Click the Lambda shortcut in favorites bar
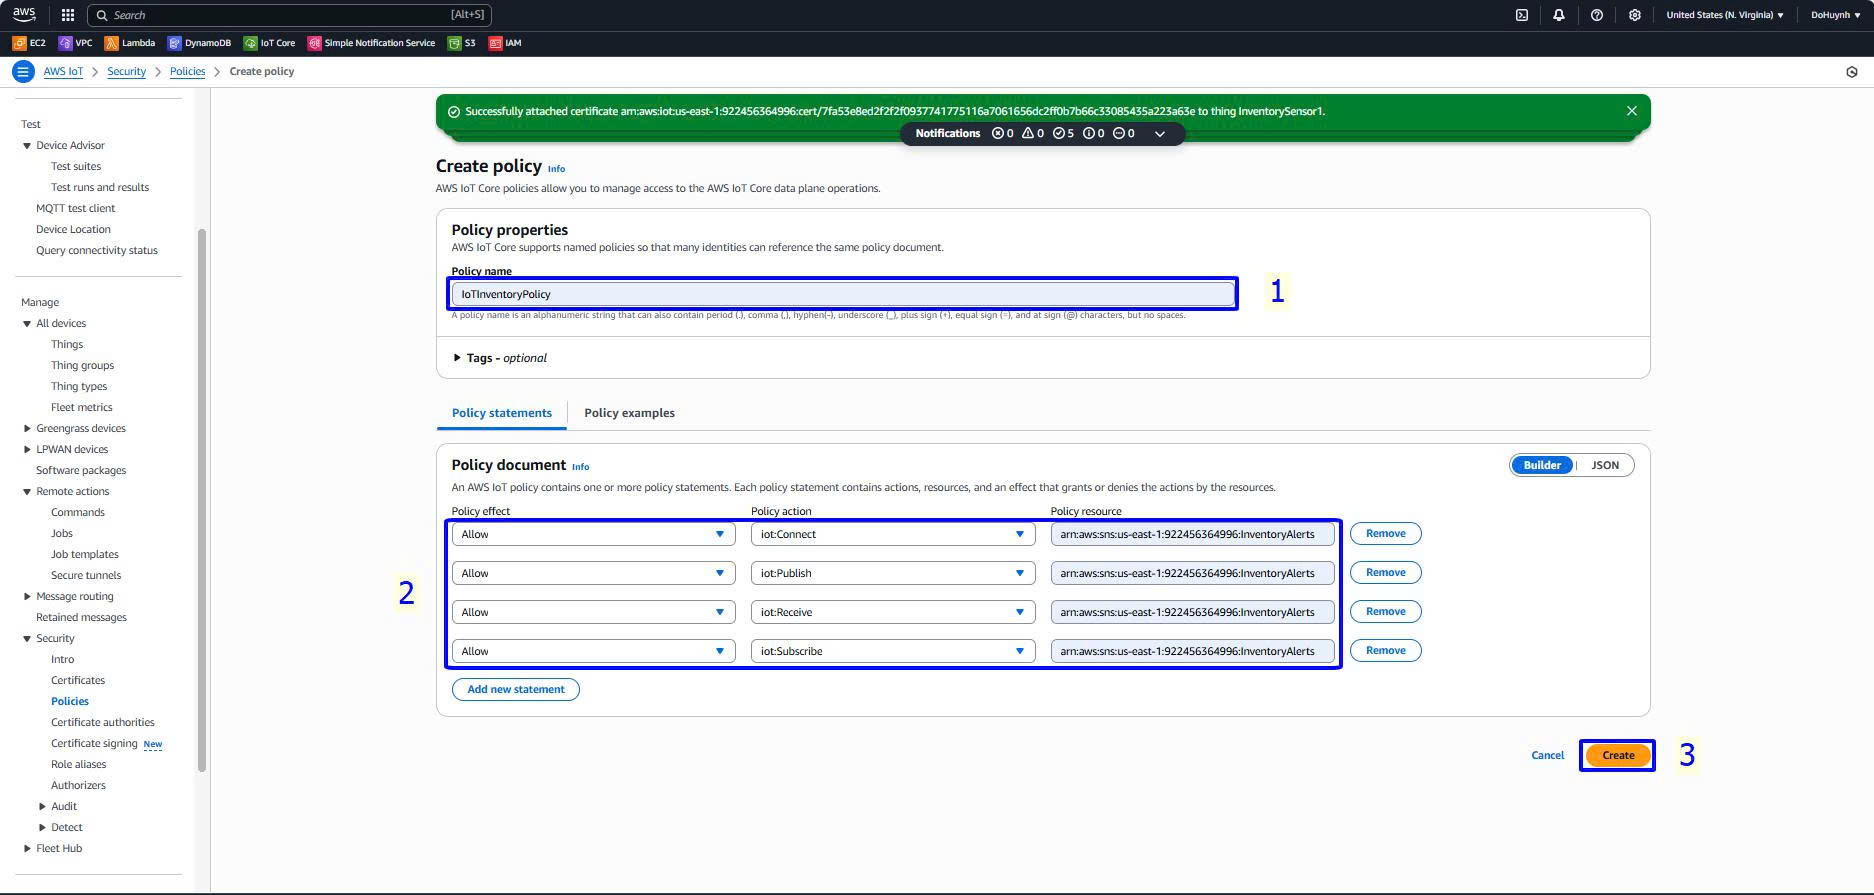The height and width of the screenshot is (895, 1874). pos(130,43)
